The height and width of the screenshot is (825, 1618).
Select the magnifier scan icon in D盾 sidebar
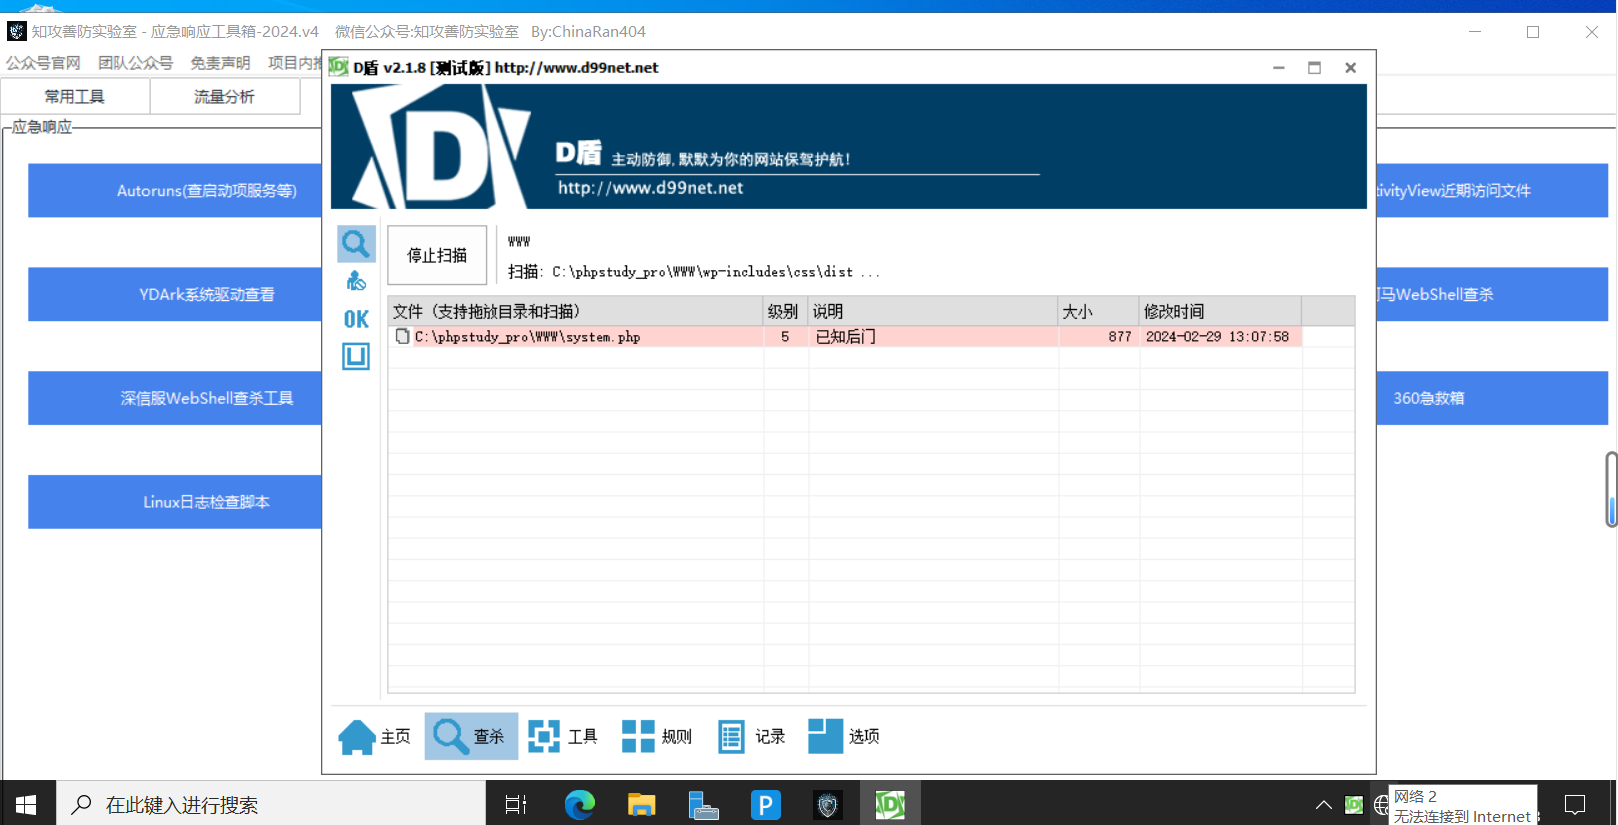pyautogui.click(x=356, y=243)
